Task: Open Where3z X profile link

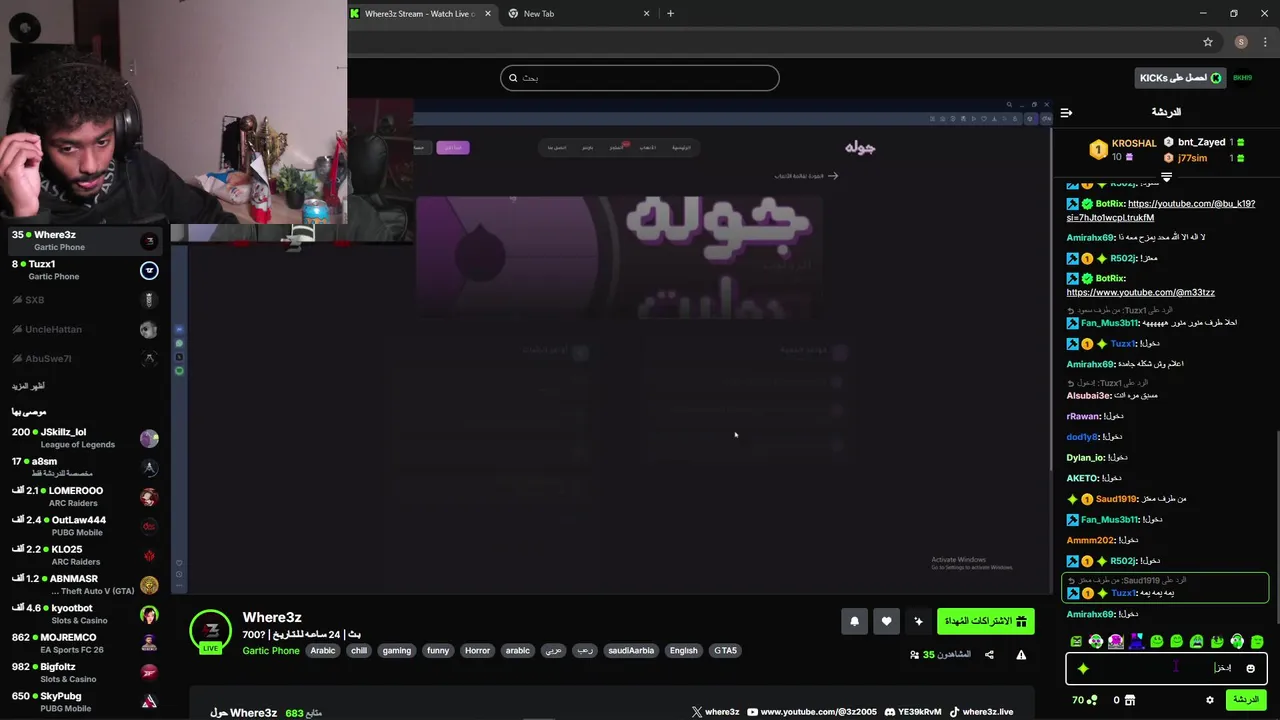Action: coord(716,712)
